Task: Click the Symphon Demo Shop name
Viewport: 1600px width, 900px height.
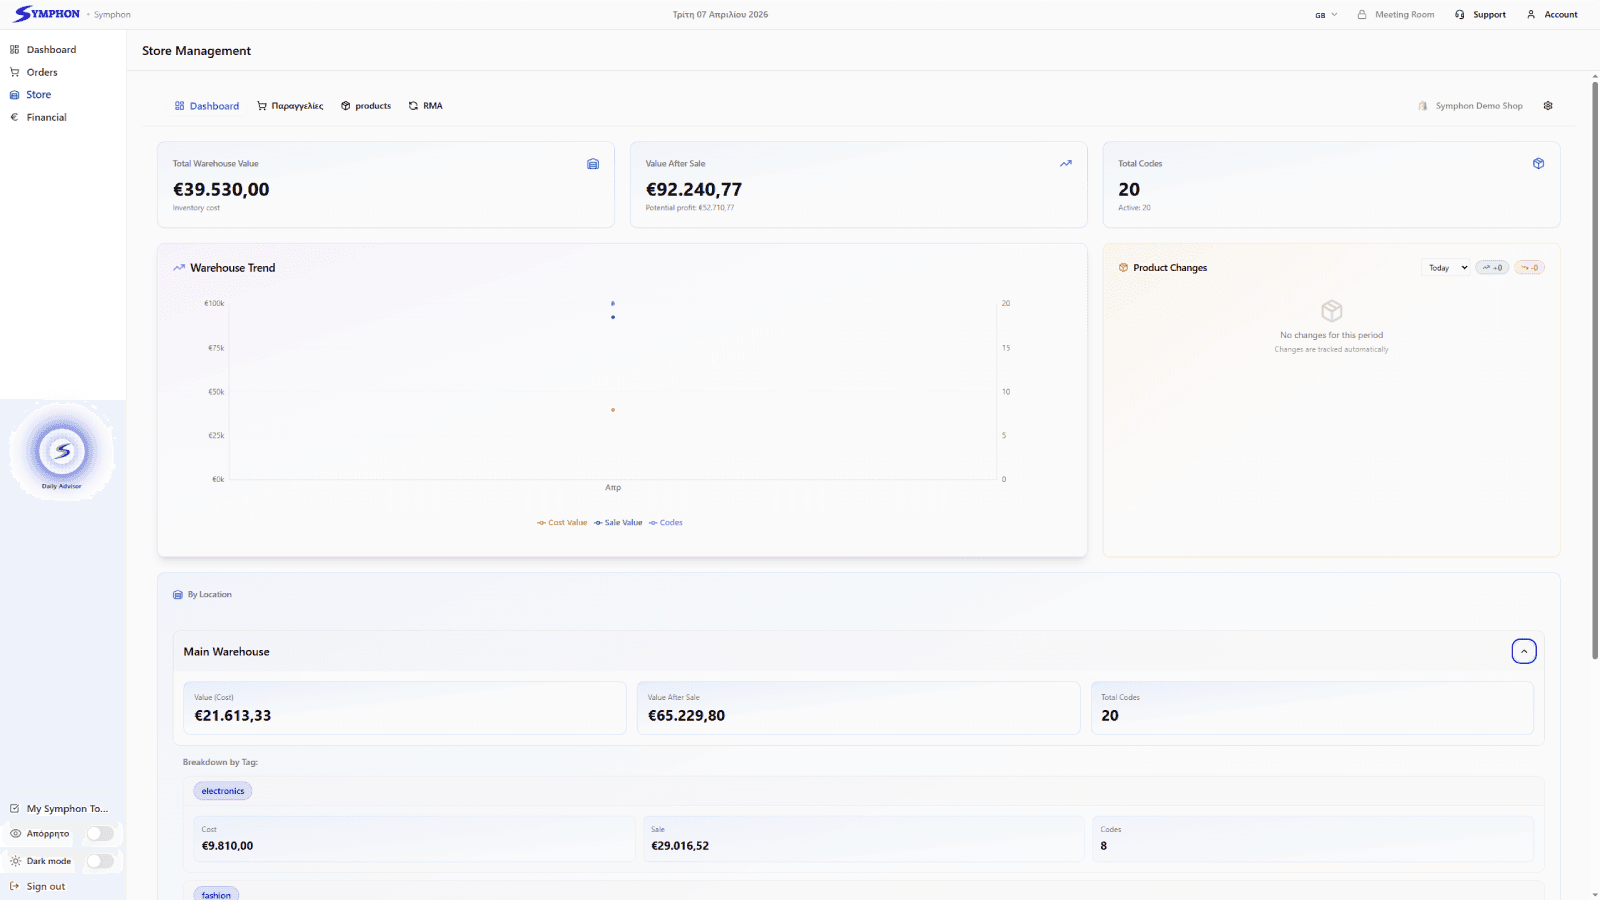Action: click(x=1479, y=106)
